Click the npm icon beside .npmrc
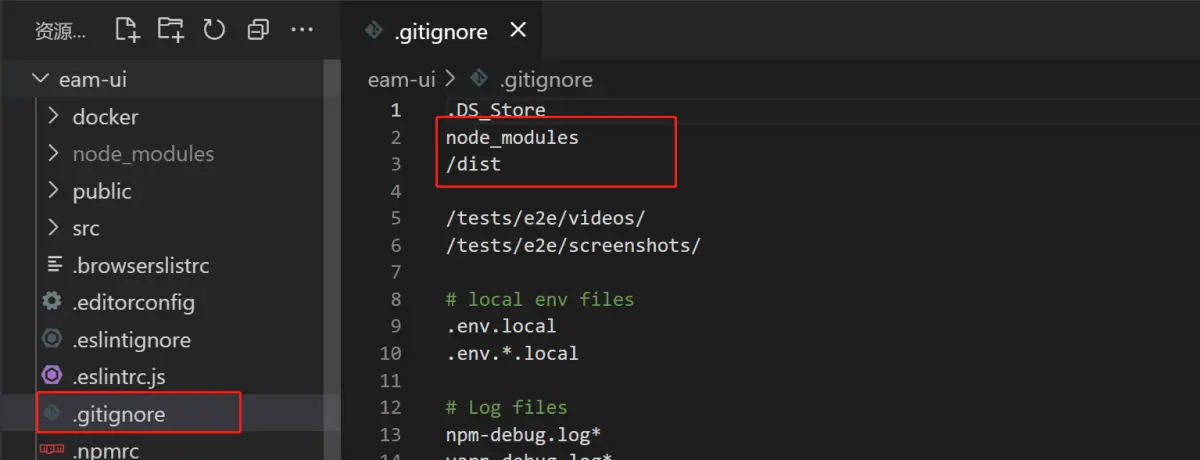1200x460 pixels. pos(52,452)
